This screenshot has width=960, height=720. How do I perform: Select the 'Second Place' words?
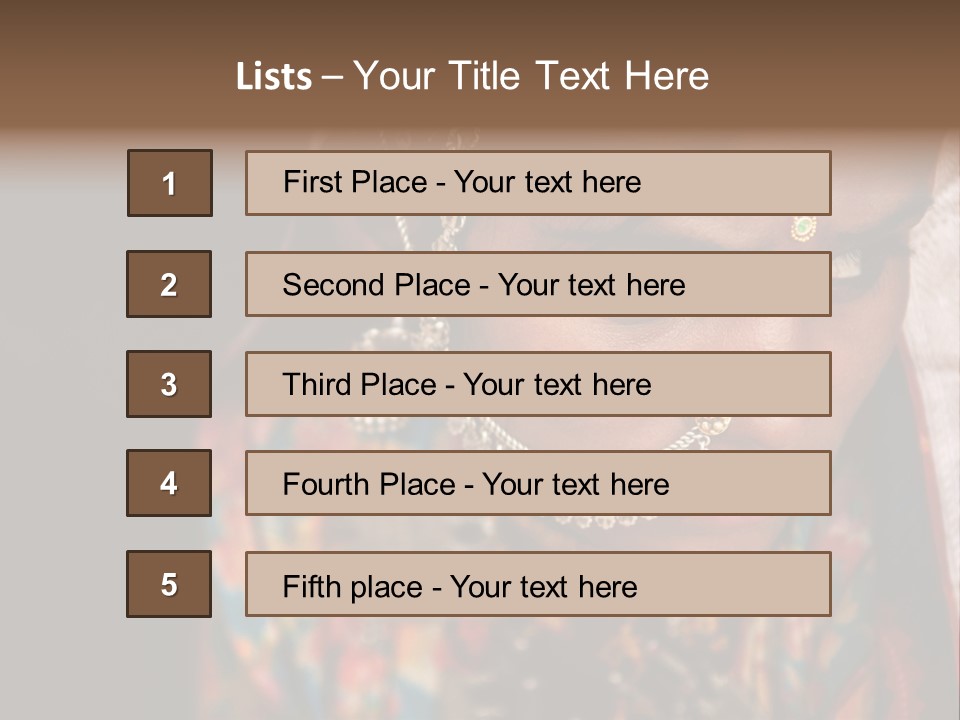tap(376, 285)
